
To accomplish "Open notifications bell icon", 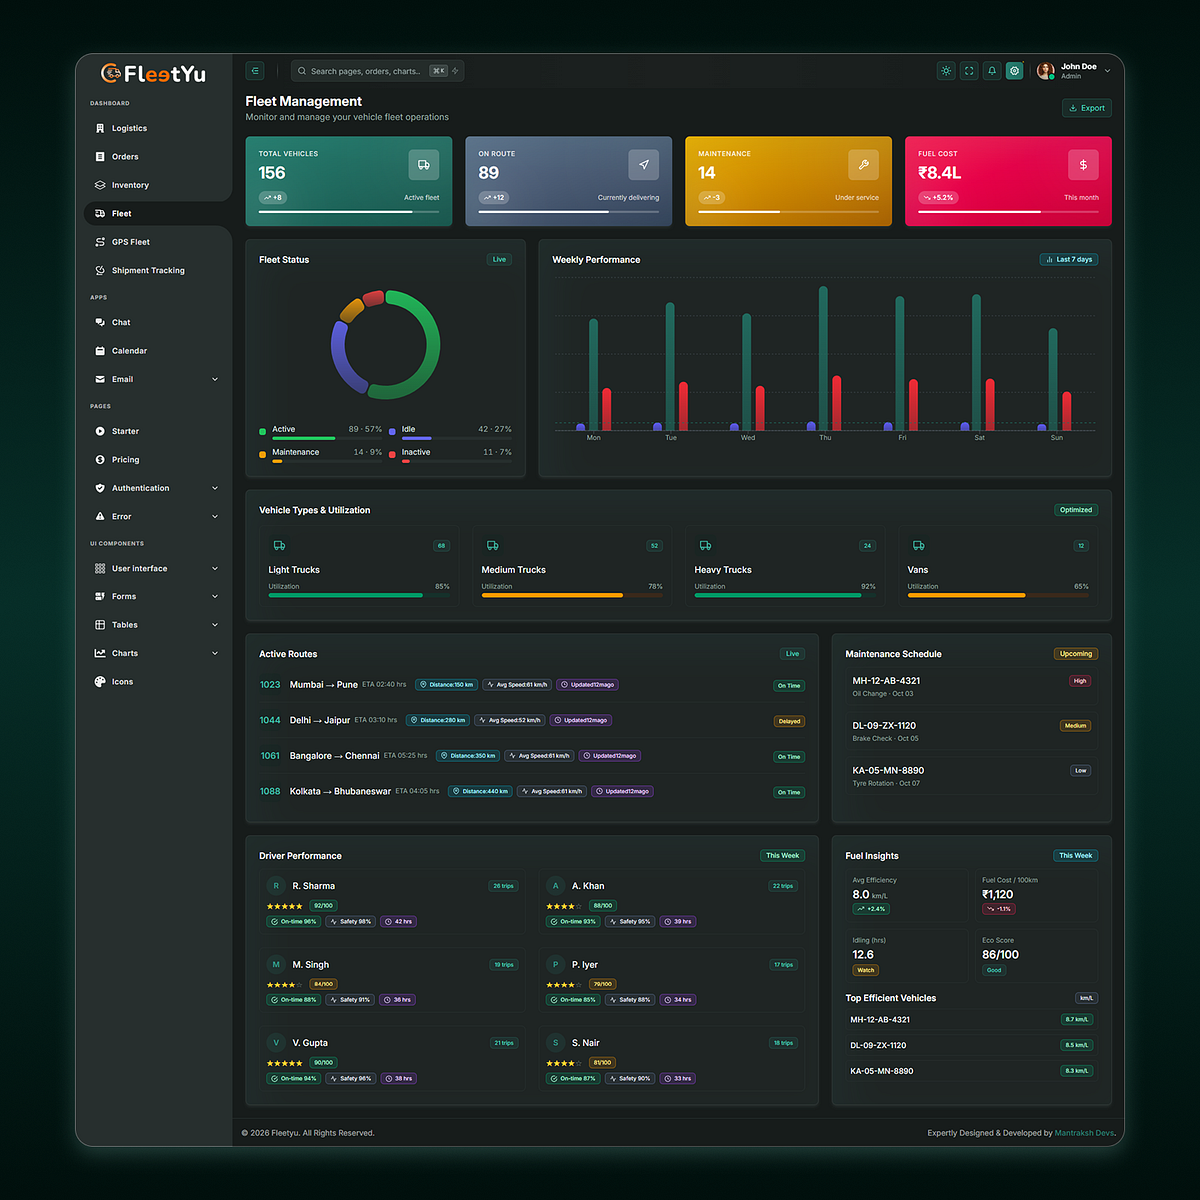I will click(x=992, y=71).
